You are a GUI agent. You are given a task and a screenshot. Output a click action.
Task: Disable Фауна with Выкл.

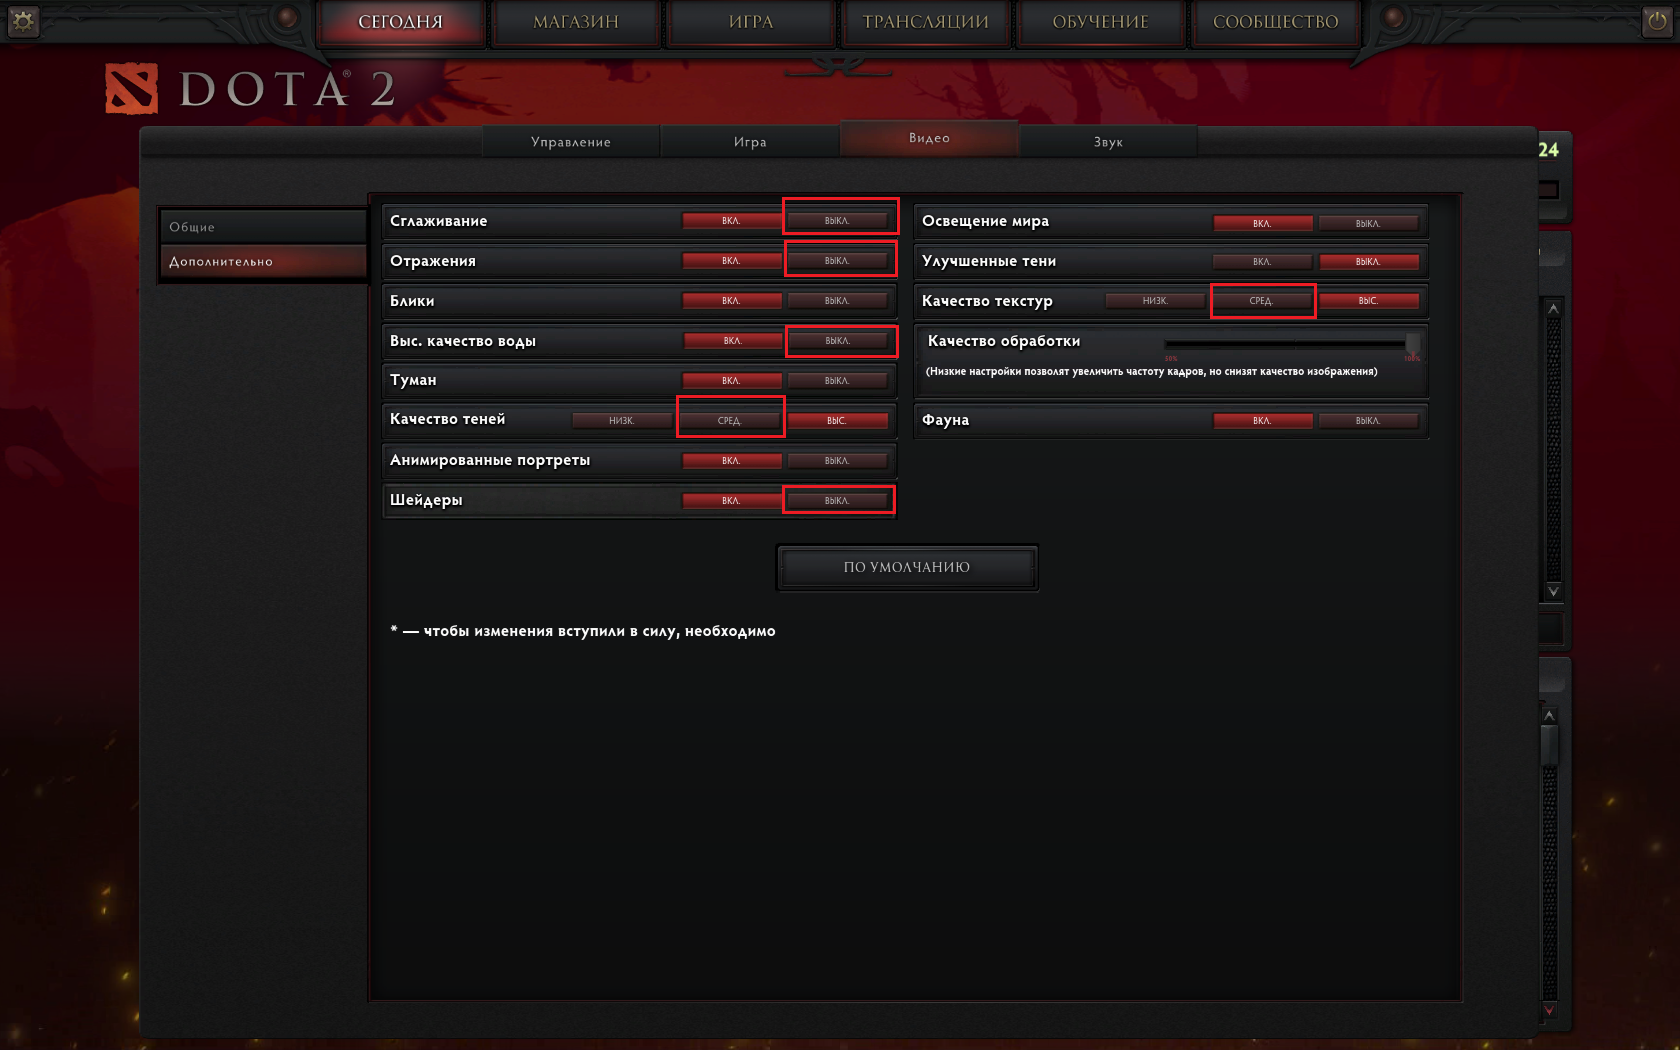[x=1368, y=421]
